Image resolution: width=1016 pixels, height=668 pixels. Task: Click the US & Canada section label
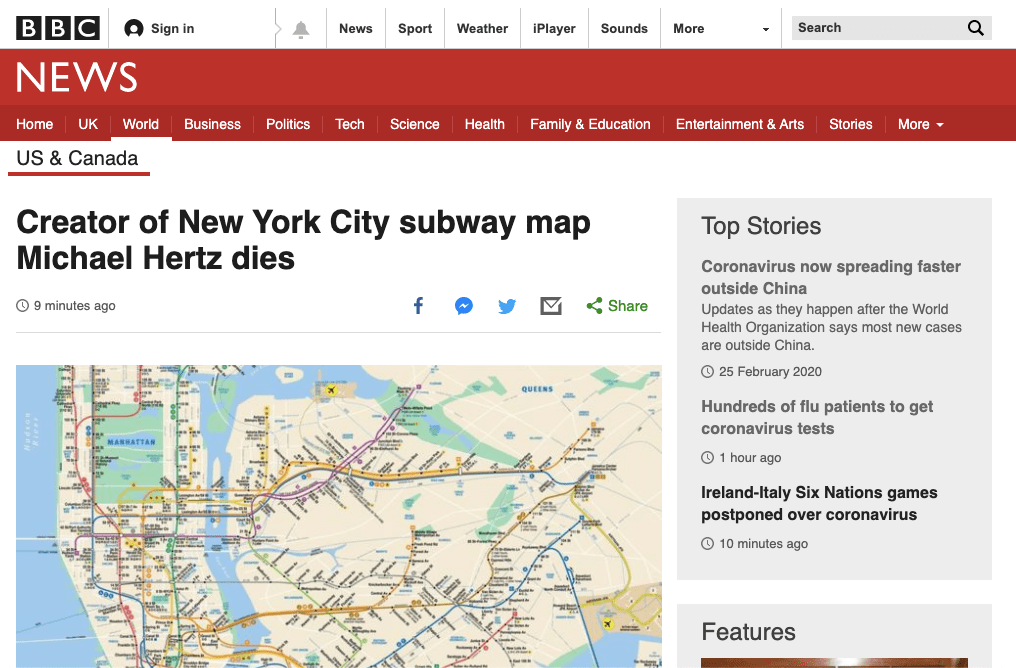(x=76, y=158)
